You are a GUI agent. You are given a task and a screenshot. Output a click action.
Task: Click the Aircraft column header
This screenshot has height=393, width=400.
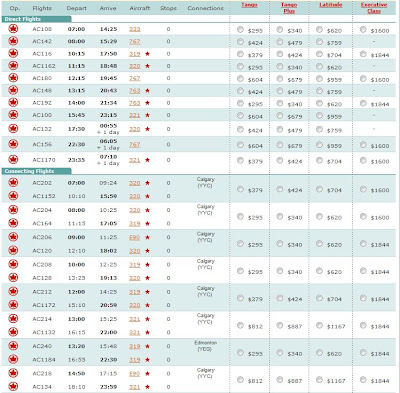140,8
